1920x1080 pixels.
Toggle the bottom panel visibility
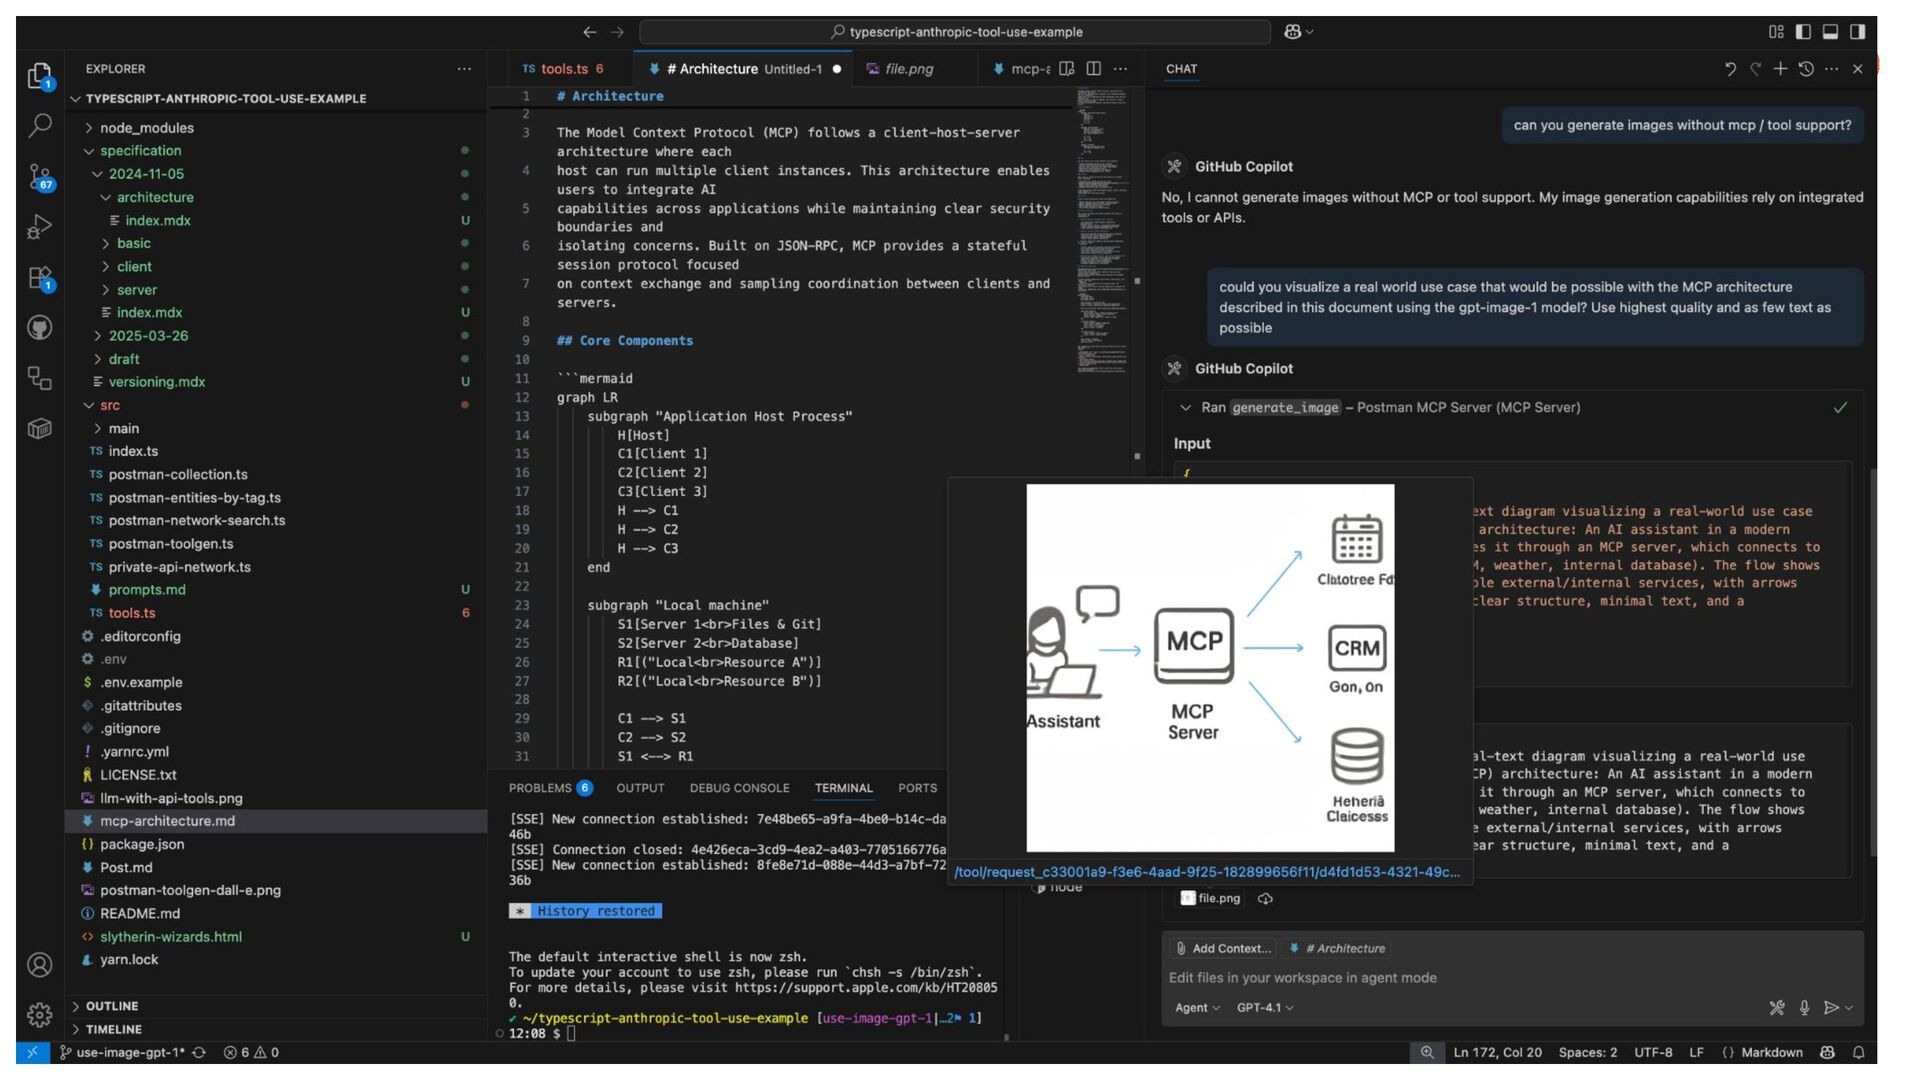(1830, 32)
